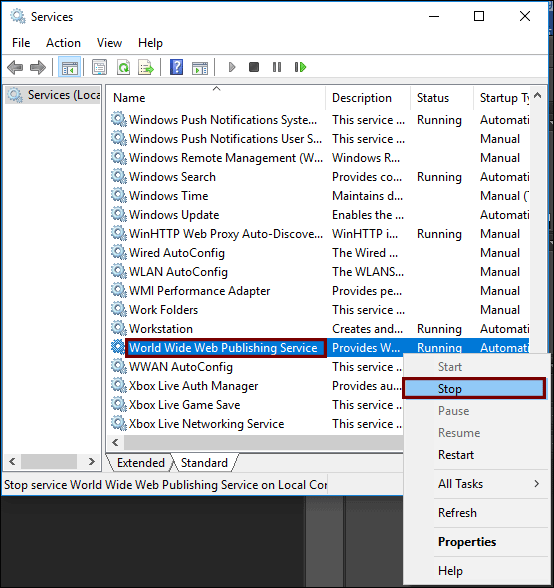Toggle the Show/Hide Action Pane icon
This screenshot has height=588, width=554.
click(200, 68)
